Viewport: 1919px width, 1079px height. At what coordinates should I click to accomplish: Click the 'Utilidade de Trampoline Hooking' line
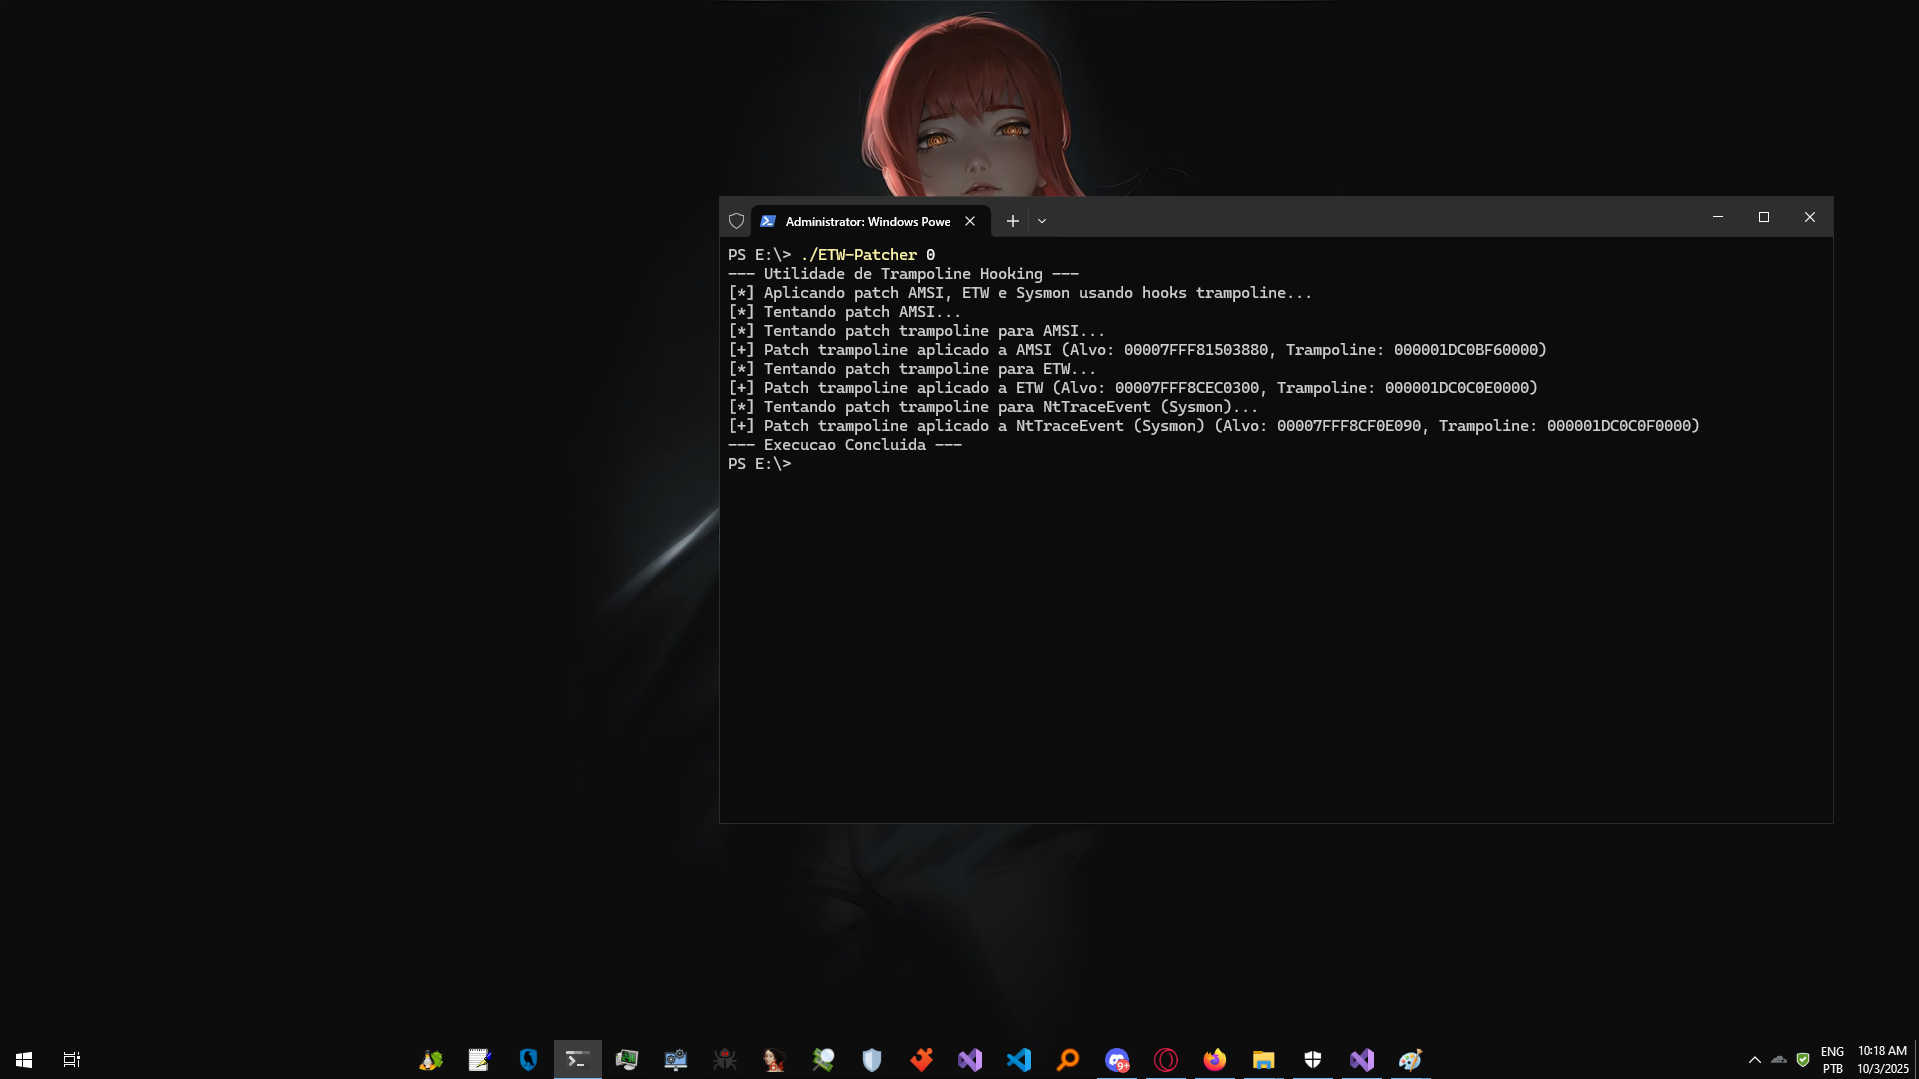[903, 274]
